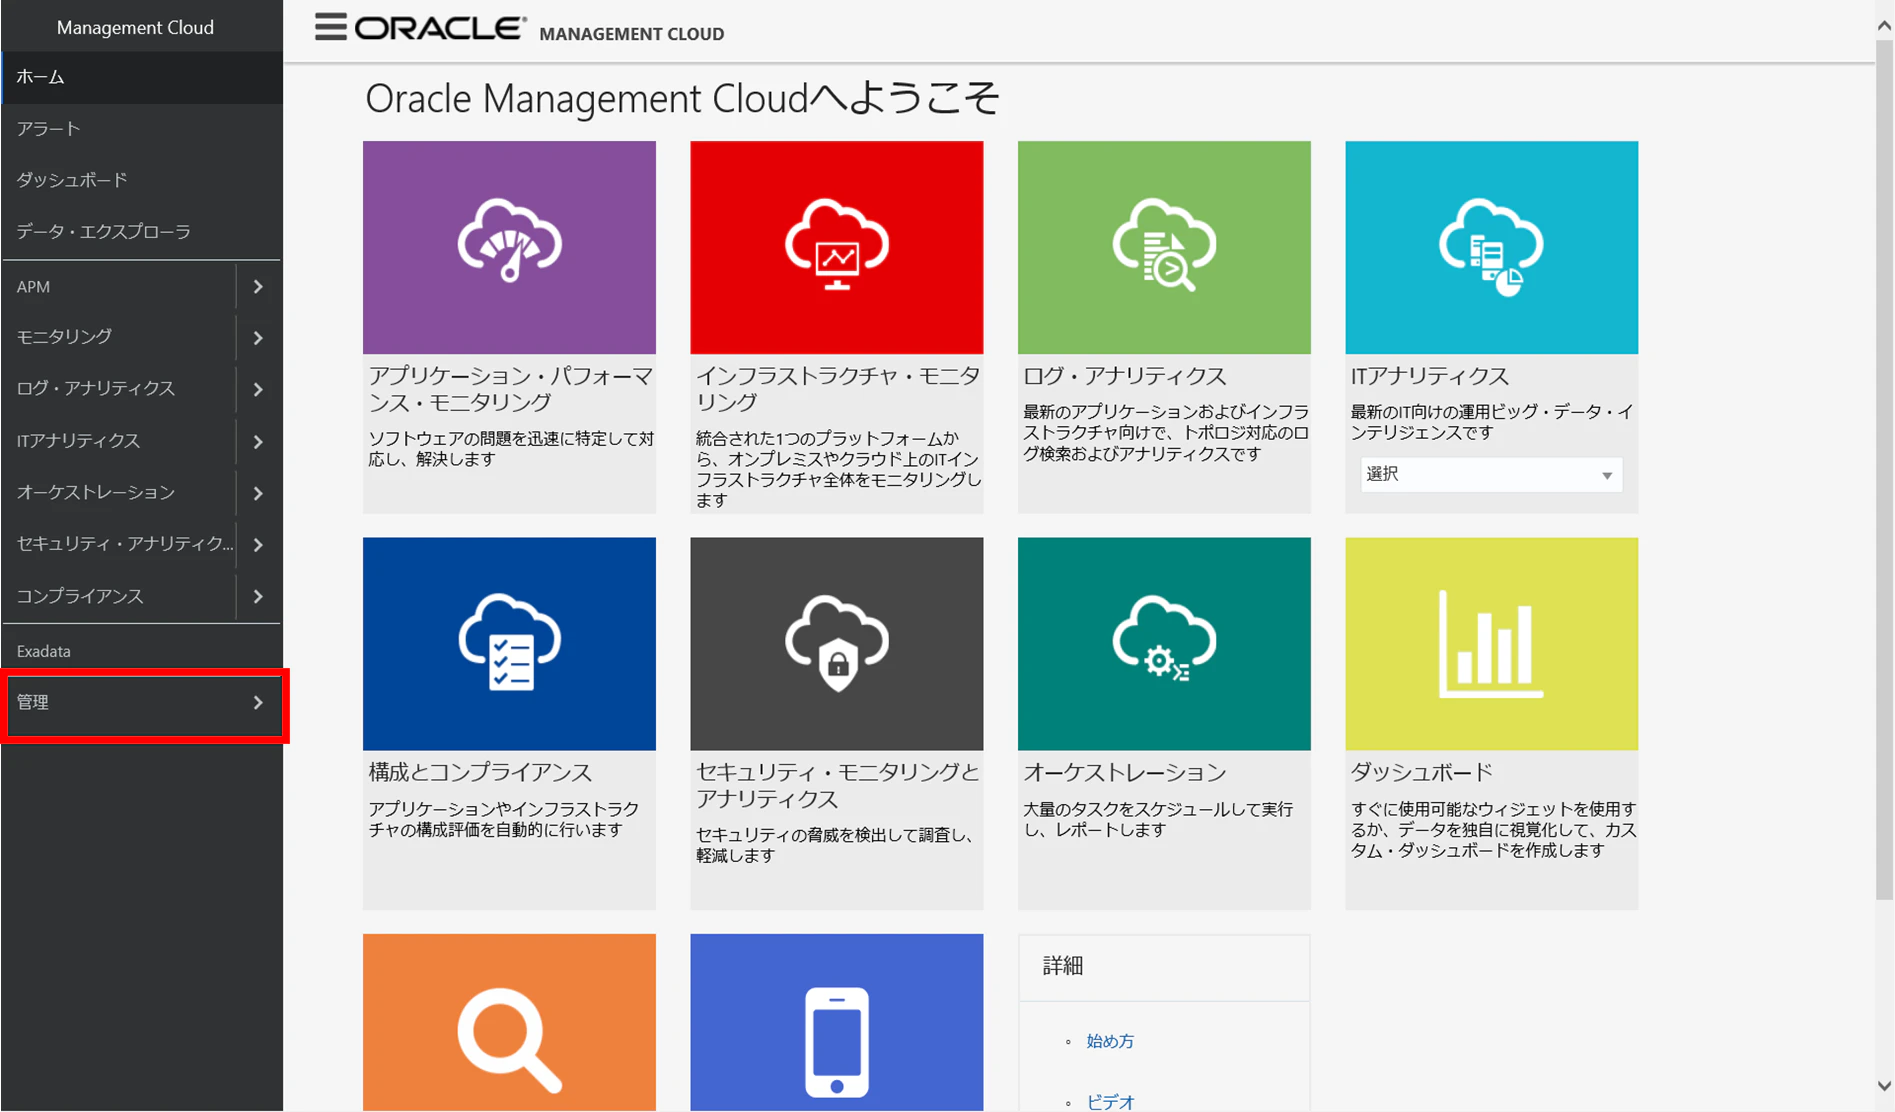The image size is (1895, 1112).
Task: Click the 始め方 link
Action: click(x=1110, y=1041)
